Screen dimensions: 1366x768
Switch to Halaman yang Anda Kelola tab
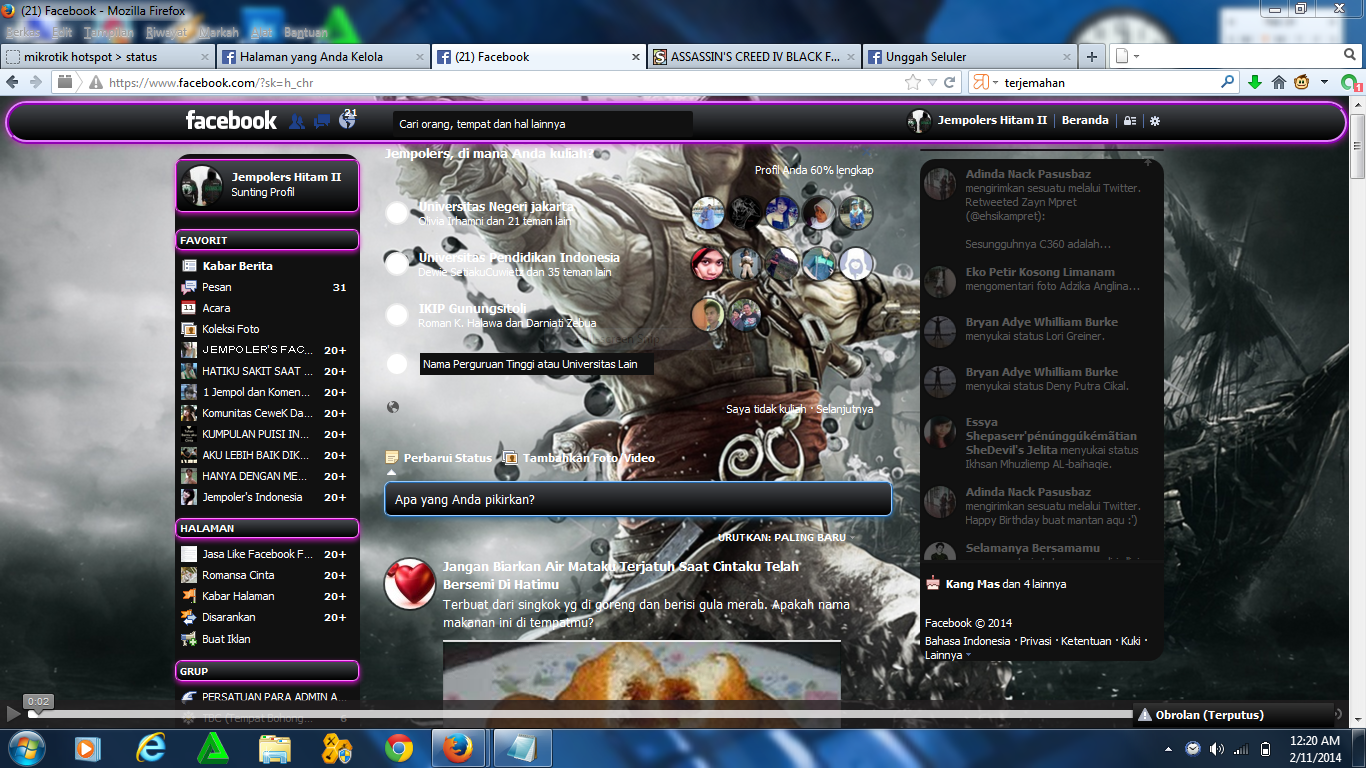(323, 57)
